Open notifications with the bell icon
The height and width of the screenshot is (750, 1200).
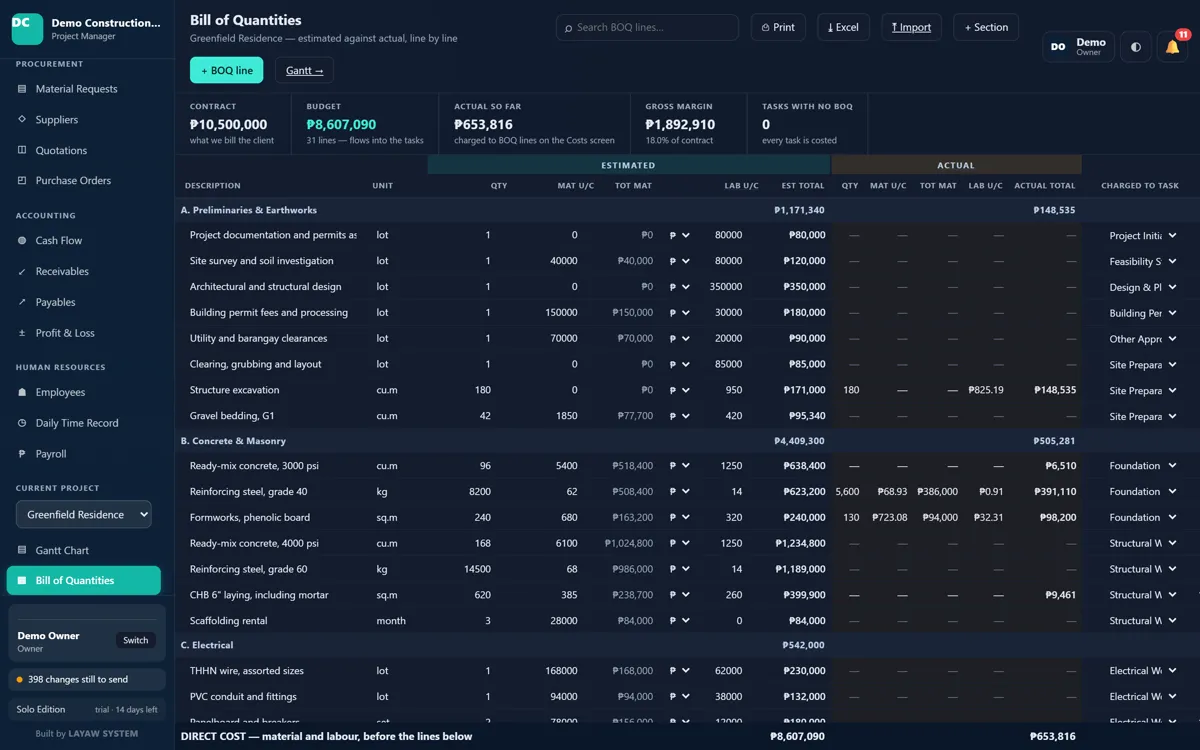(1173, 47)
